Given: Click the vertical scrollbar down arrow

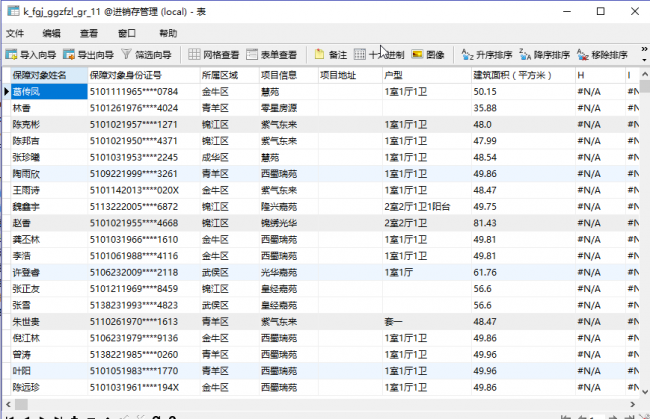Looking at the screenshot, I should (645, 392).
